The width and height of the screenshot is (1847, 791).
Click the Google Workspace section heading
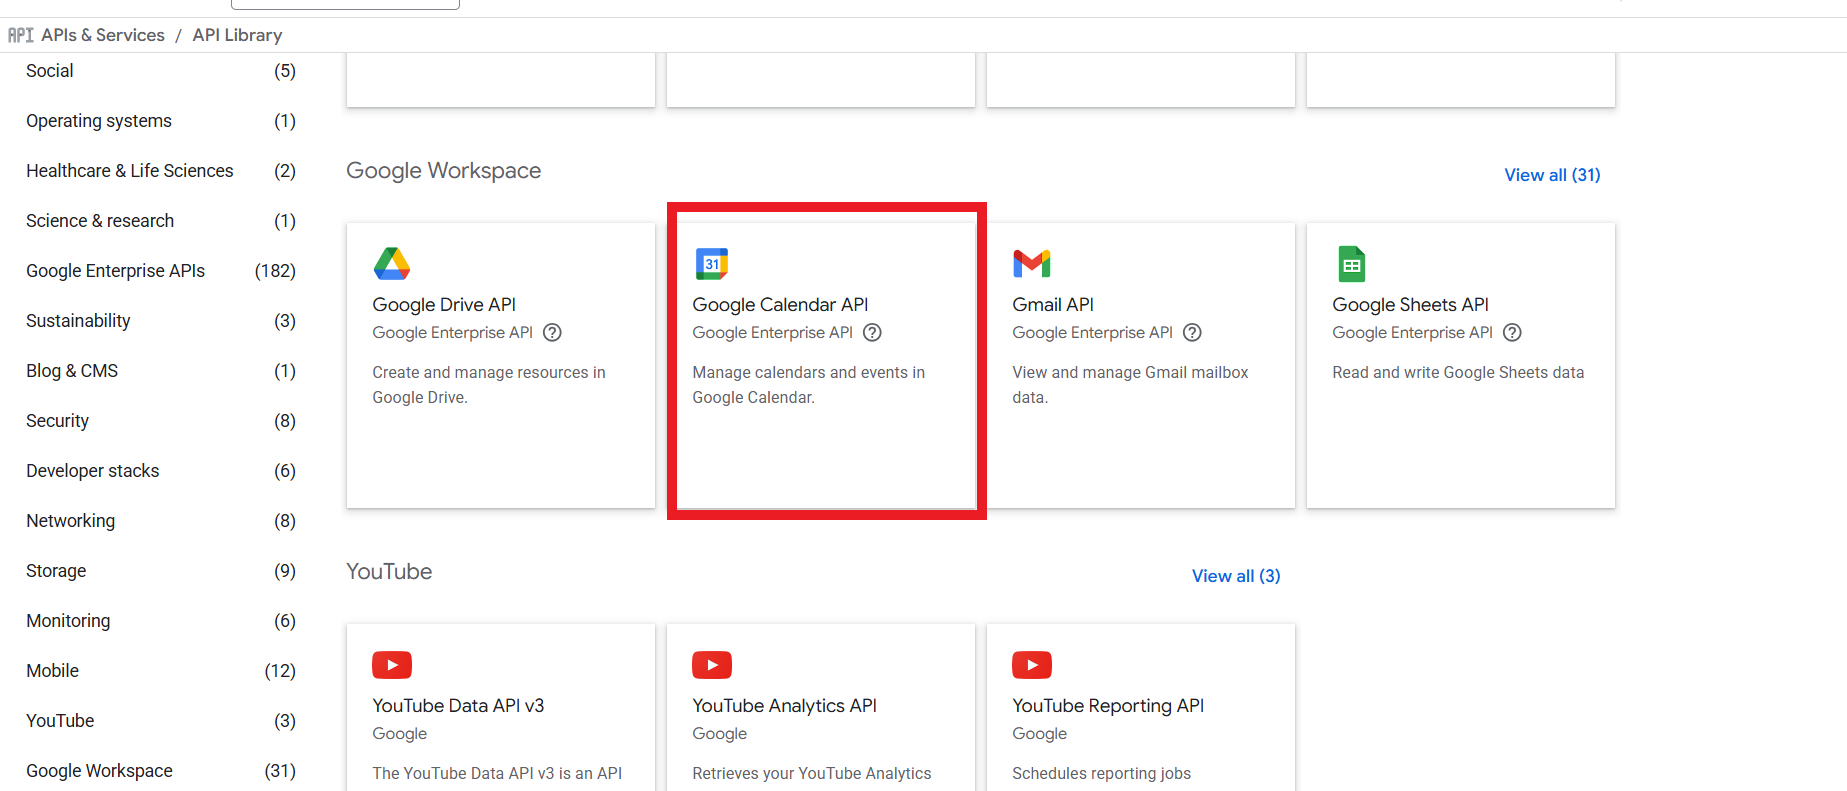tap(443, 171)
